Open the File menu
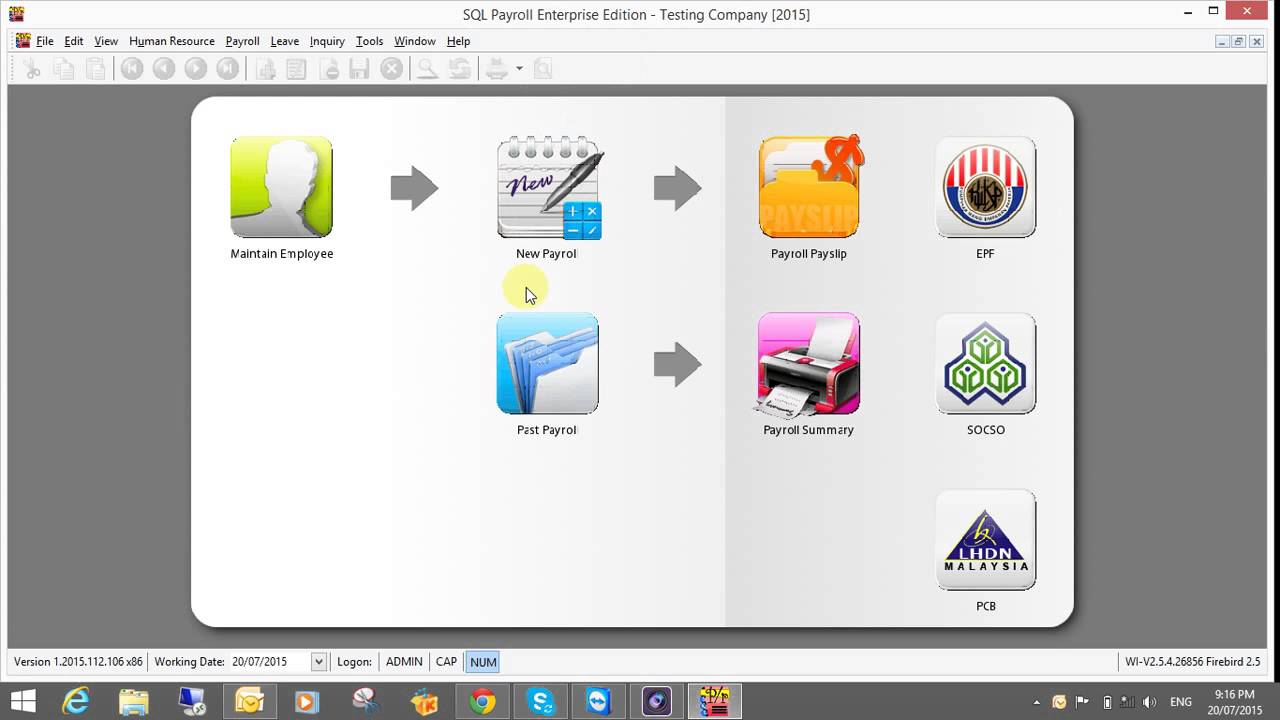The height and width of the screenshot is (720, 1280). (x=45, y=41)
